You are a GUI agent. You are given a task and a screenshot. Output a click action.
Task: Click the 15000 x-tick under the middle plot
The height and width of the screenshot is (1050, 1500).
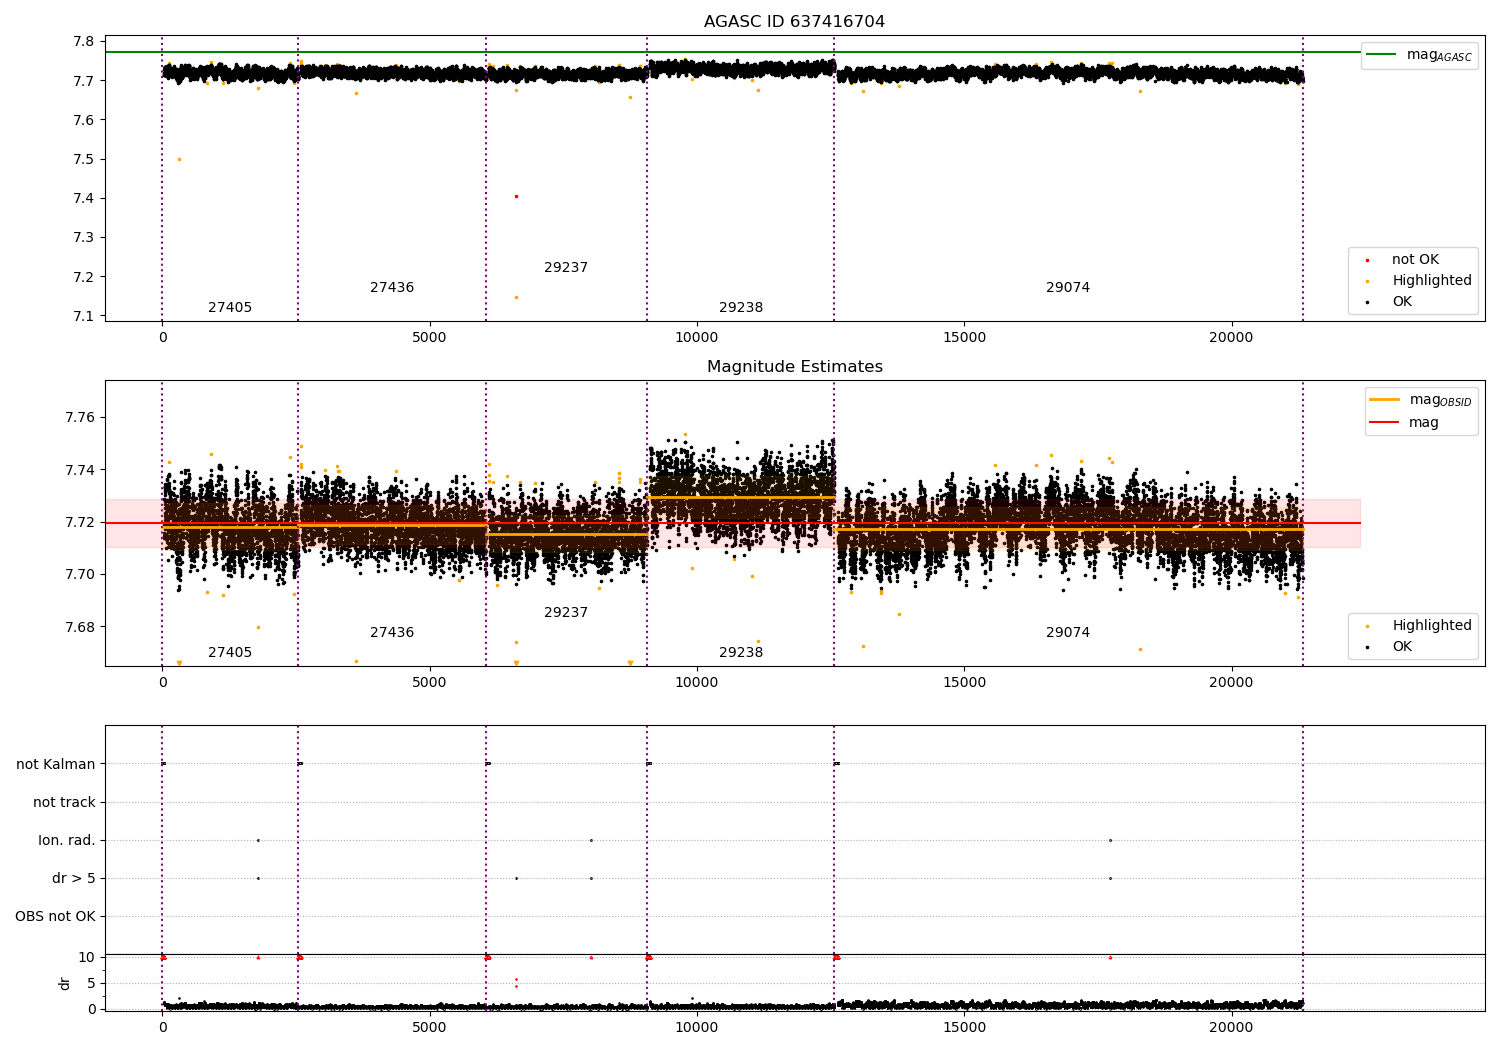click(964, 682)
